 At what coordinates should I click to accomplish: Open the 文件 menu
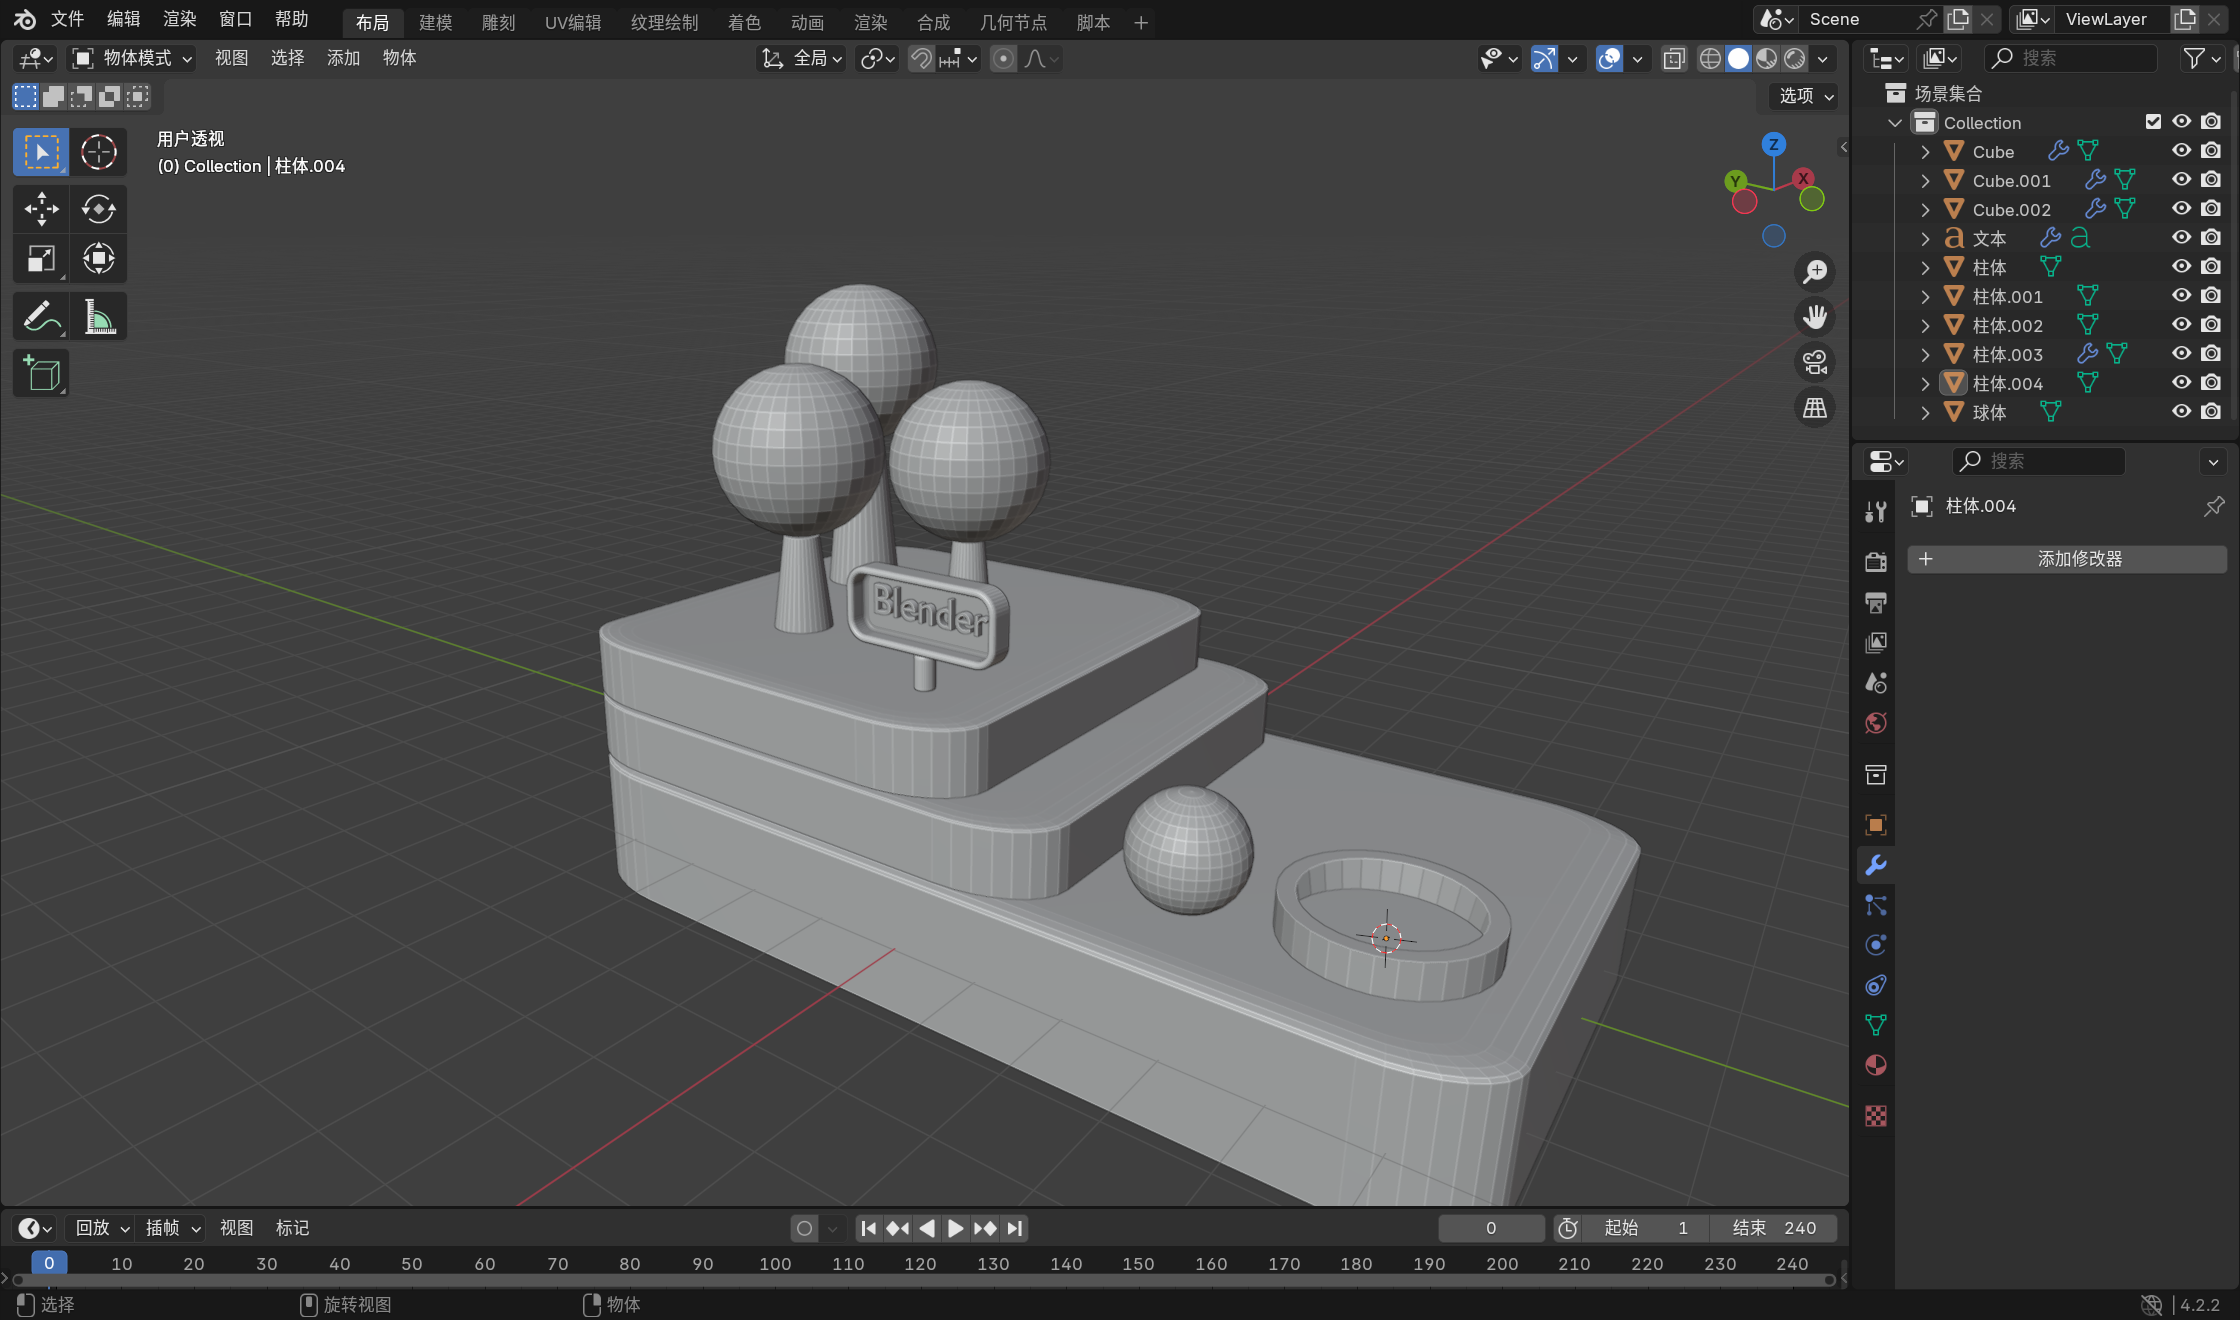tap(67, 19)
